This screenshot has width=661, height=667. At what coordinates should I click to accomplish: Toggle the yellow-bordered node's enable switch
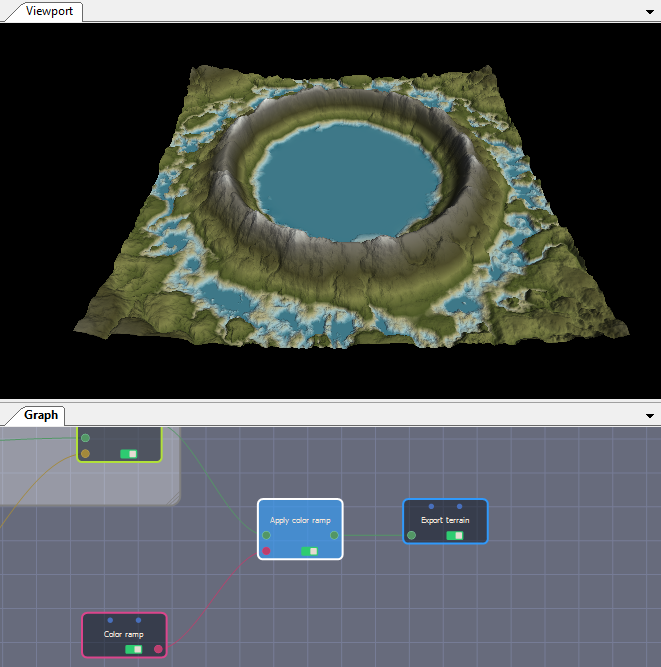pyautogui.click(x=128, y=454)
